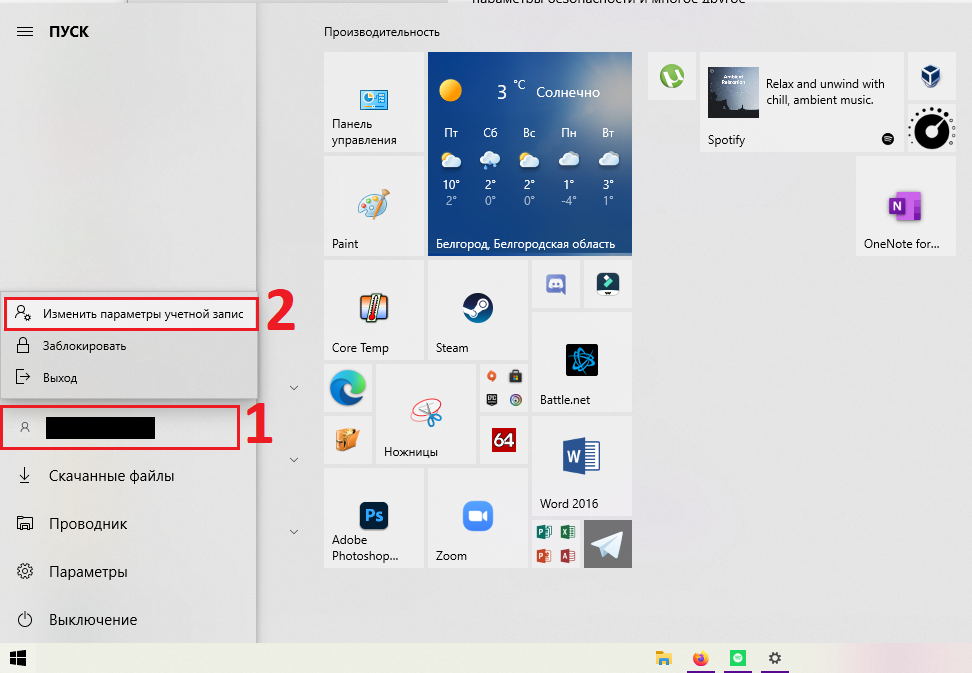Viewport: 972px width, 673px height.
Task: Select Выход to sign out
Action: pyautogui.click(x=130, y=377)
